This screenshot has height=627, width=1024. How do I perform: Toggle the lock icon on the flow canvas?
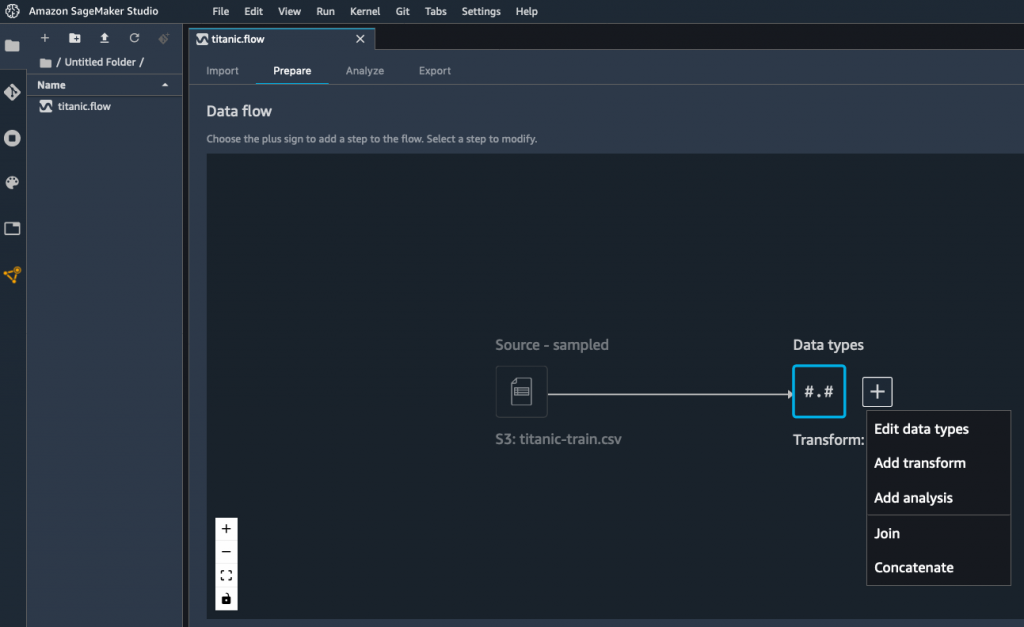[x=226, y=598]
